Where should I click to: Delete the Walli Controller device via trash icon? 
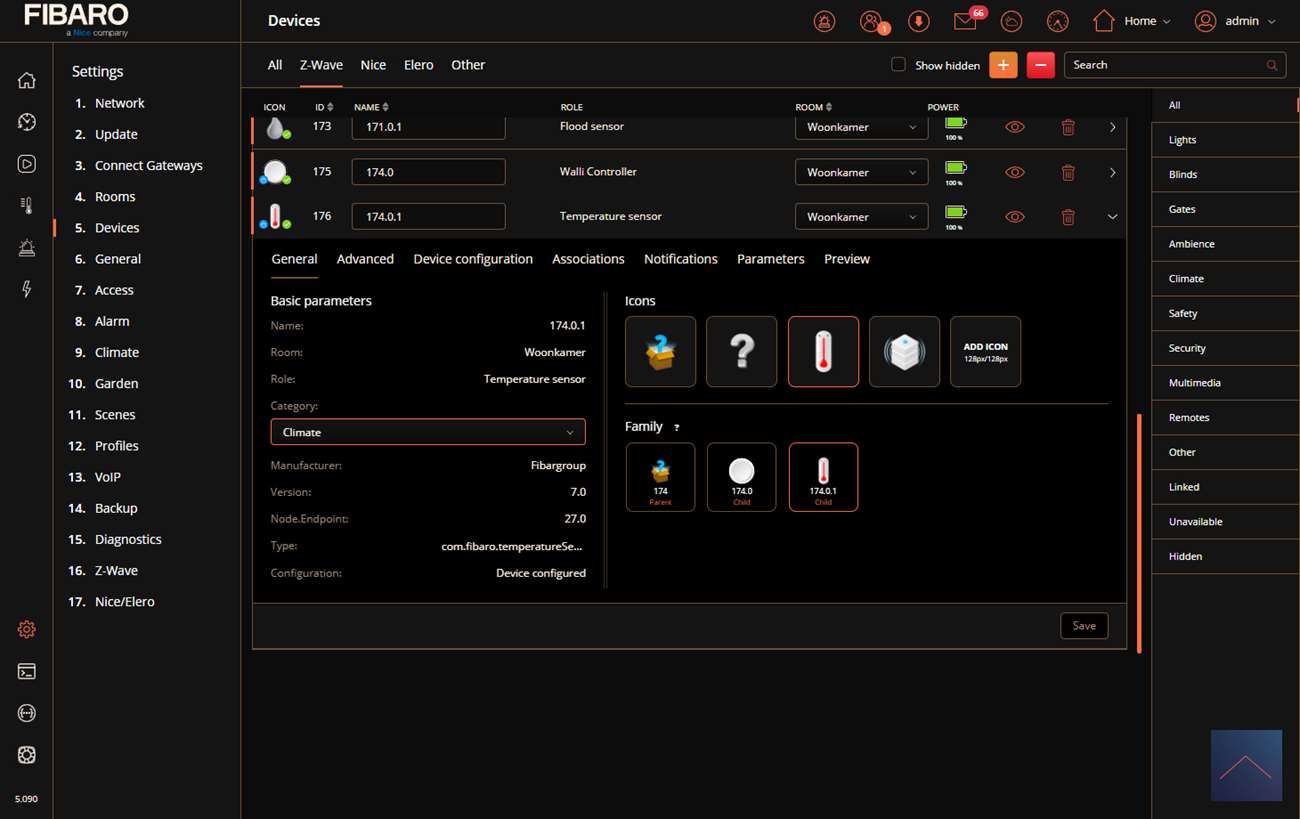[1068, 172]
